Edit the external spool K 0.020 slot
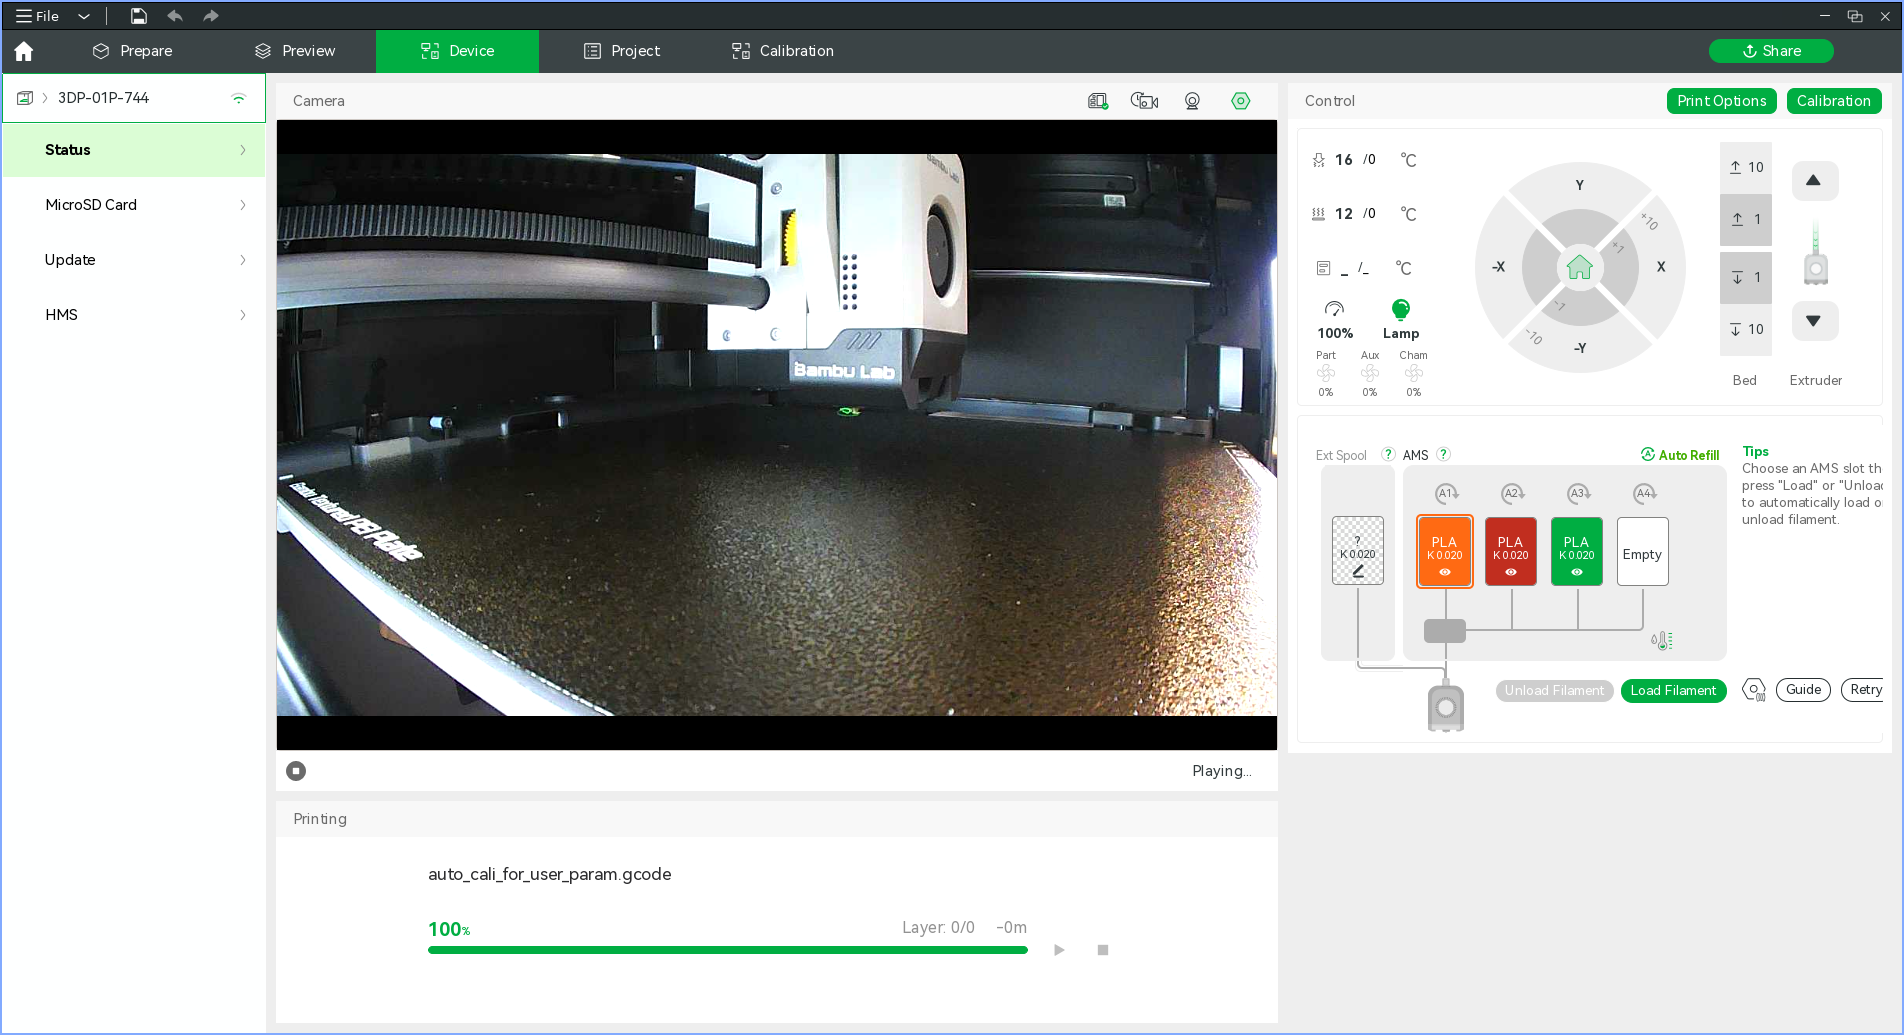The height and width of the screenshot is (1035, 1904). [x=1358, y=551]
